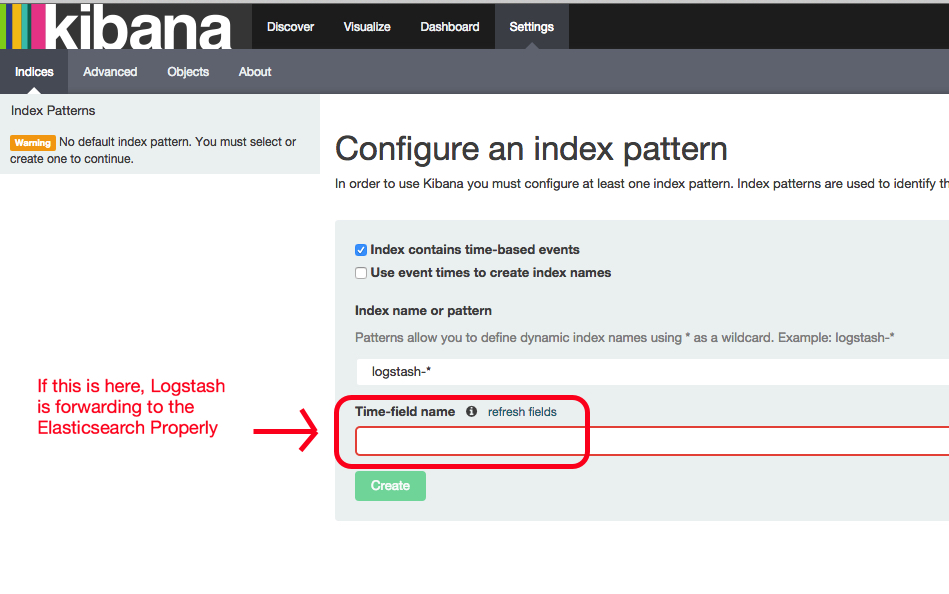Click the green Create button
The image size is (949, 594).
click(x=390, y=486)
